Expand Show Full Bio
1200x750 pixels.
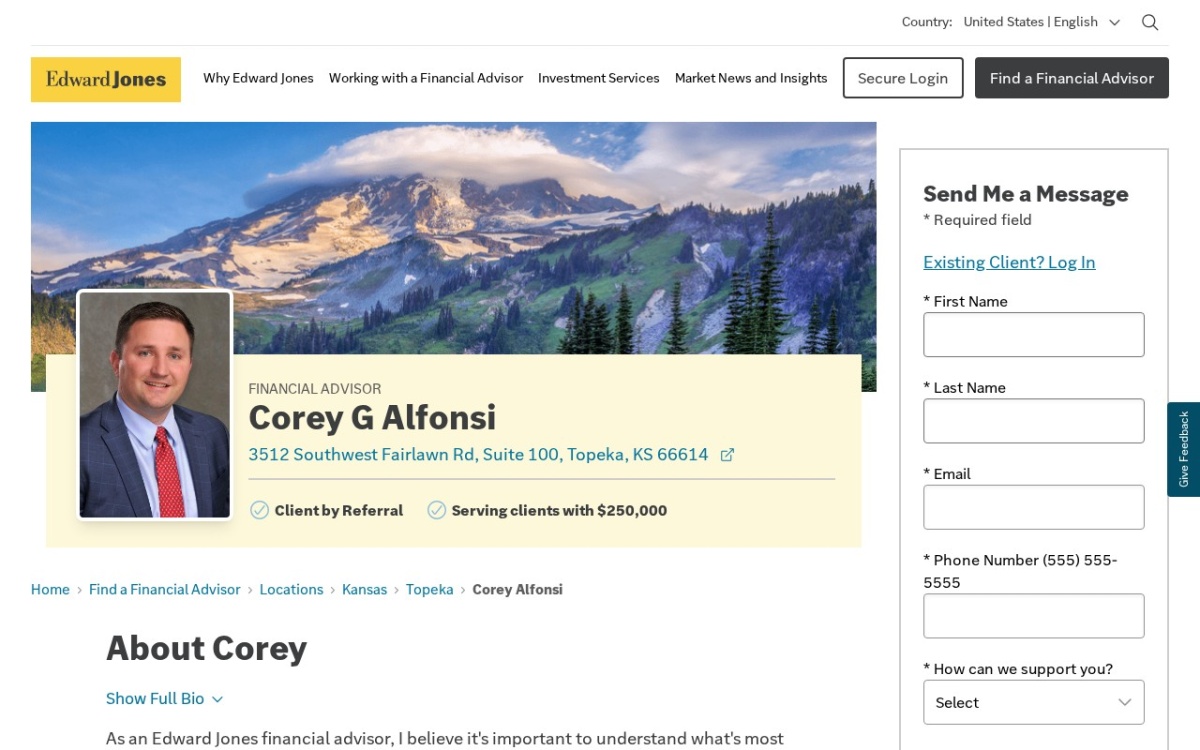tap(164, 698)
